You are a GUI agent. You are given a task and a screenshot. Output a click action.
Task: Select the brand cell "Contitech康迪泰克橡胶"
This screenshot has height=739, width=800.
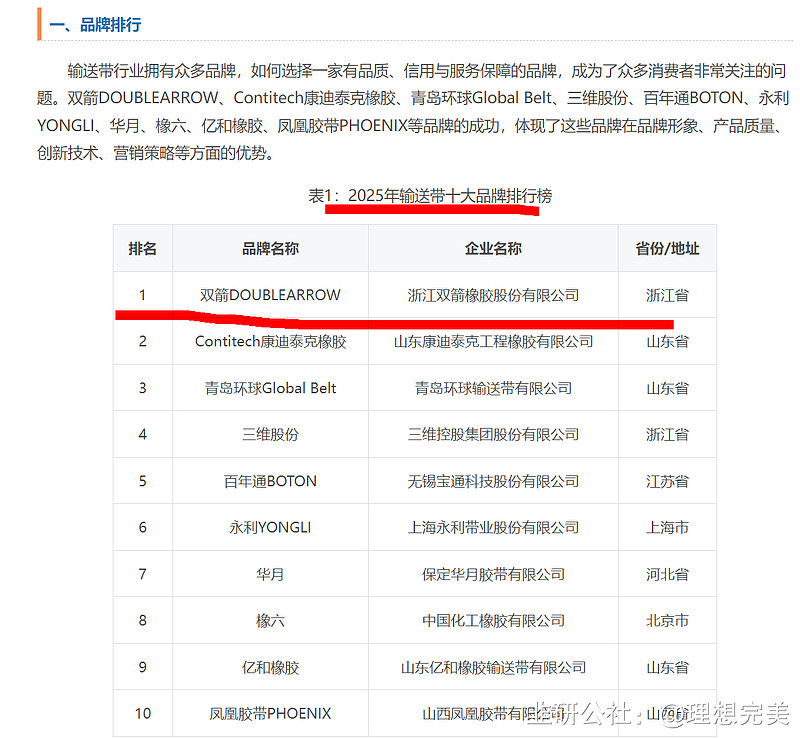[270, 341]
